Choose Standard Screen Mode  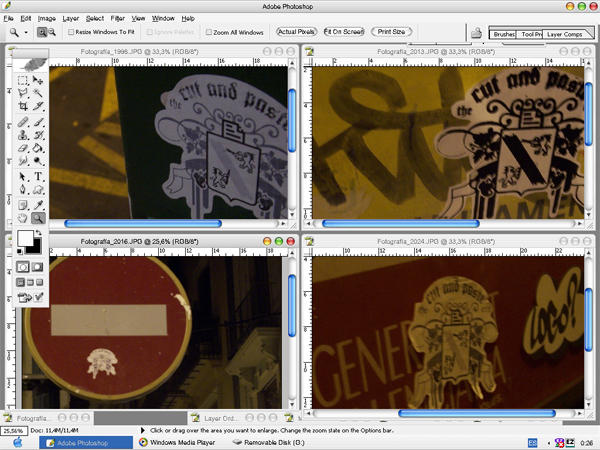click(x=20, y=283)
